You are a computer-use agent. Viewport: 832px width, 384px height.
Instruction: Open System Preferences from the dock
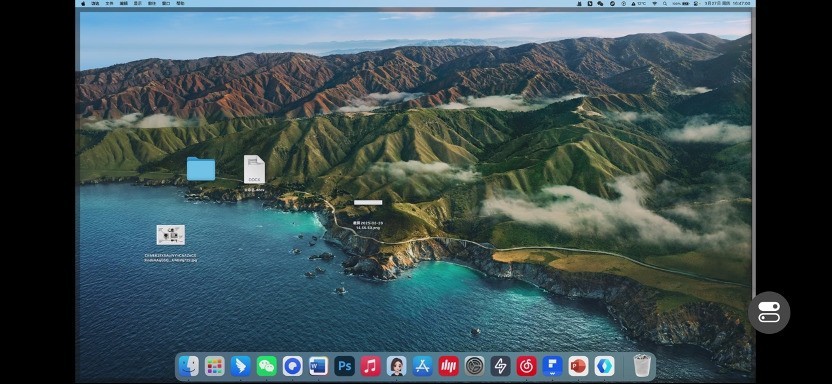coord(474,366)
